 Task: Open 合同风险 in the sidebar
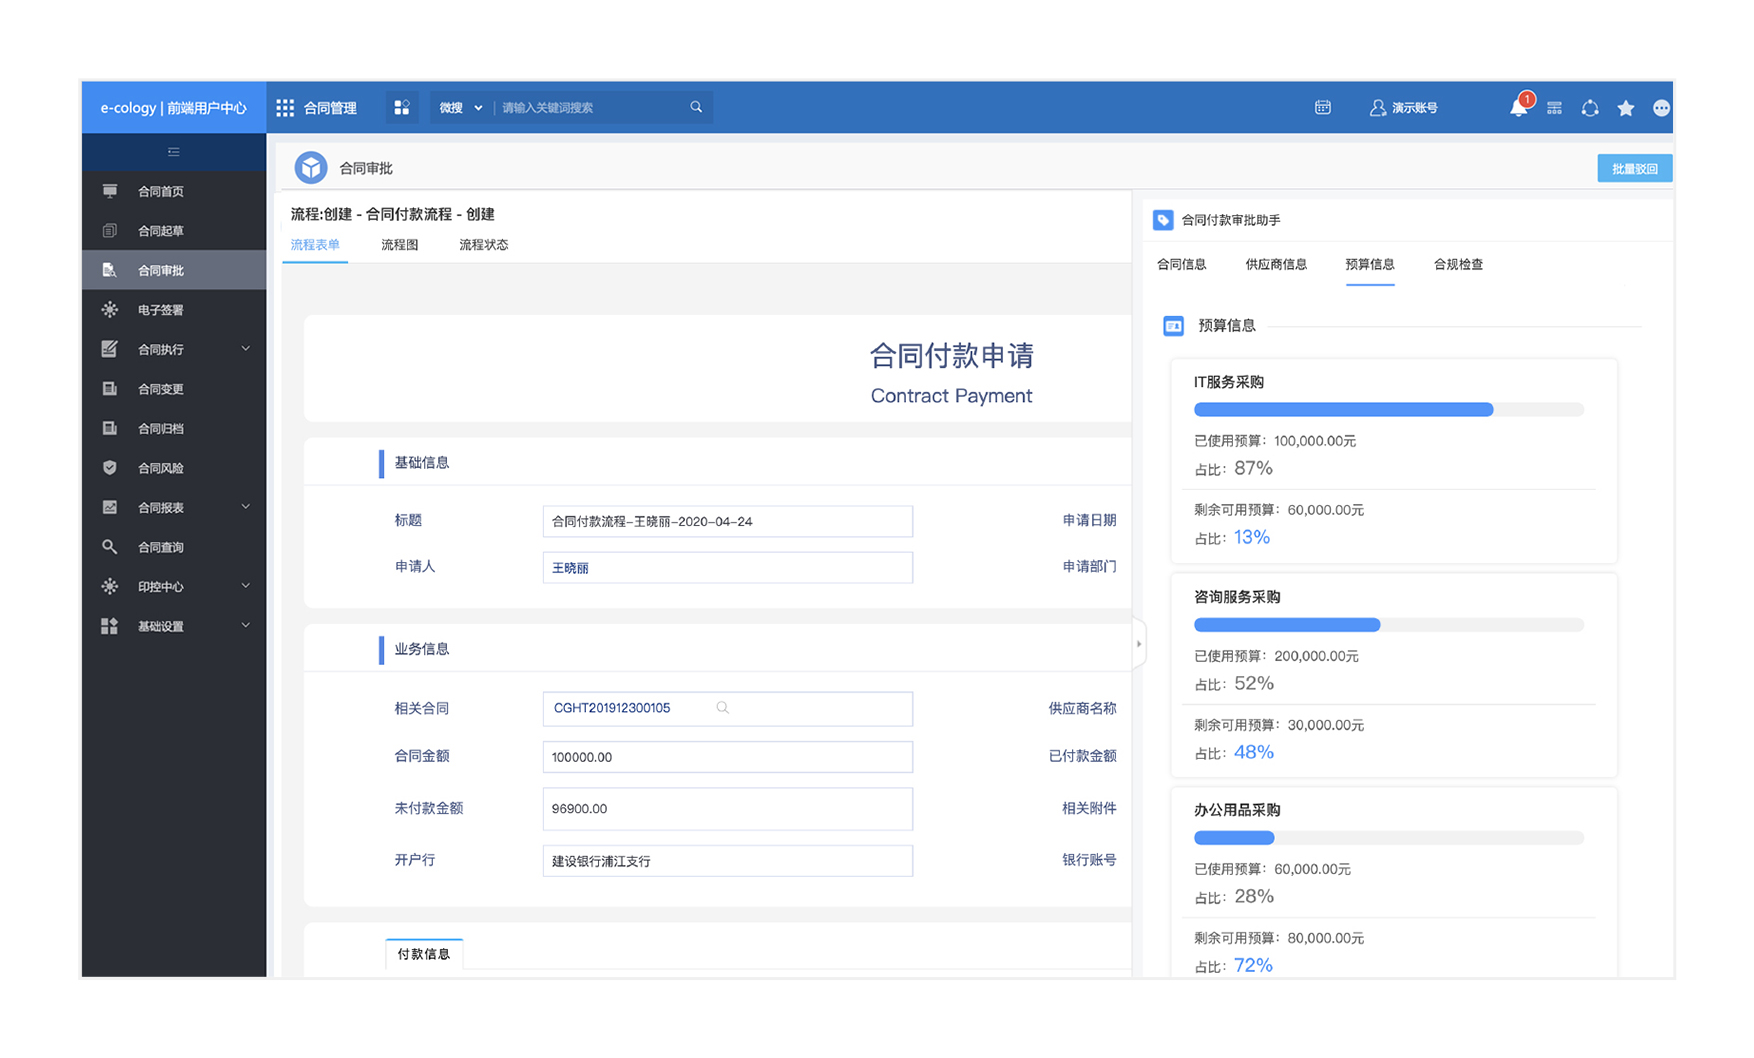tap(161, 468)
